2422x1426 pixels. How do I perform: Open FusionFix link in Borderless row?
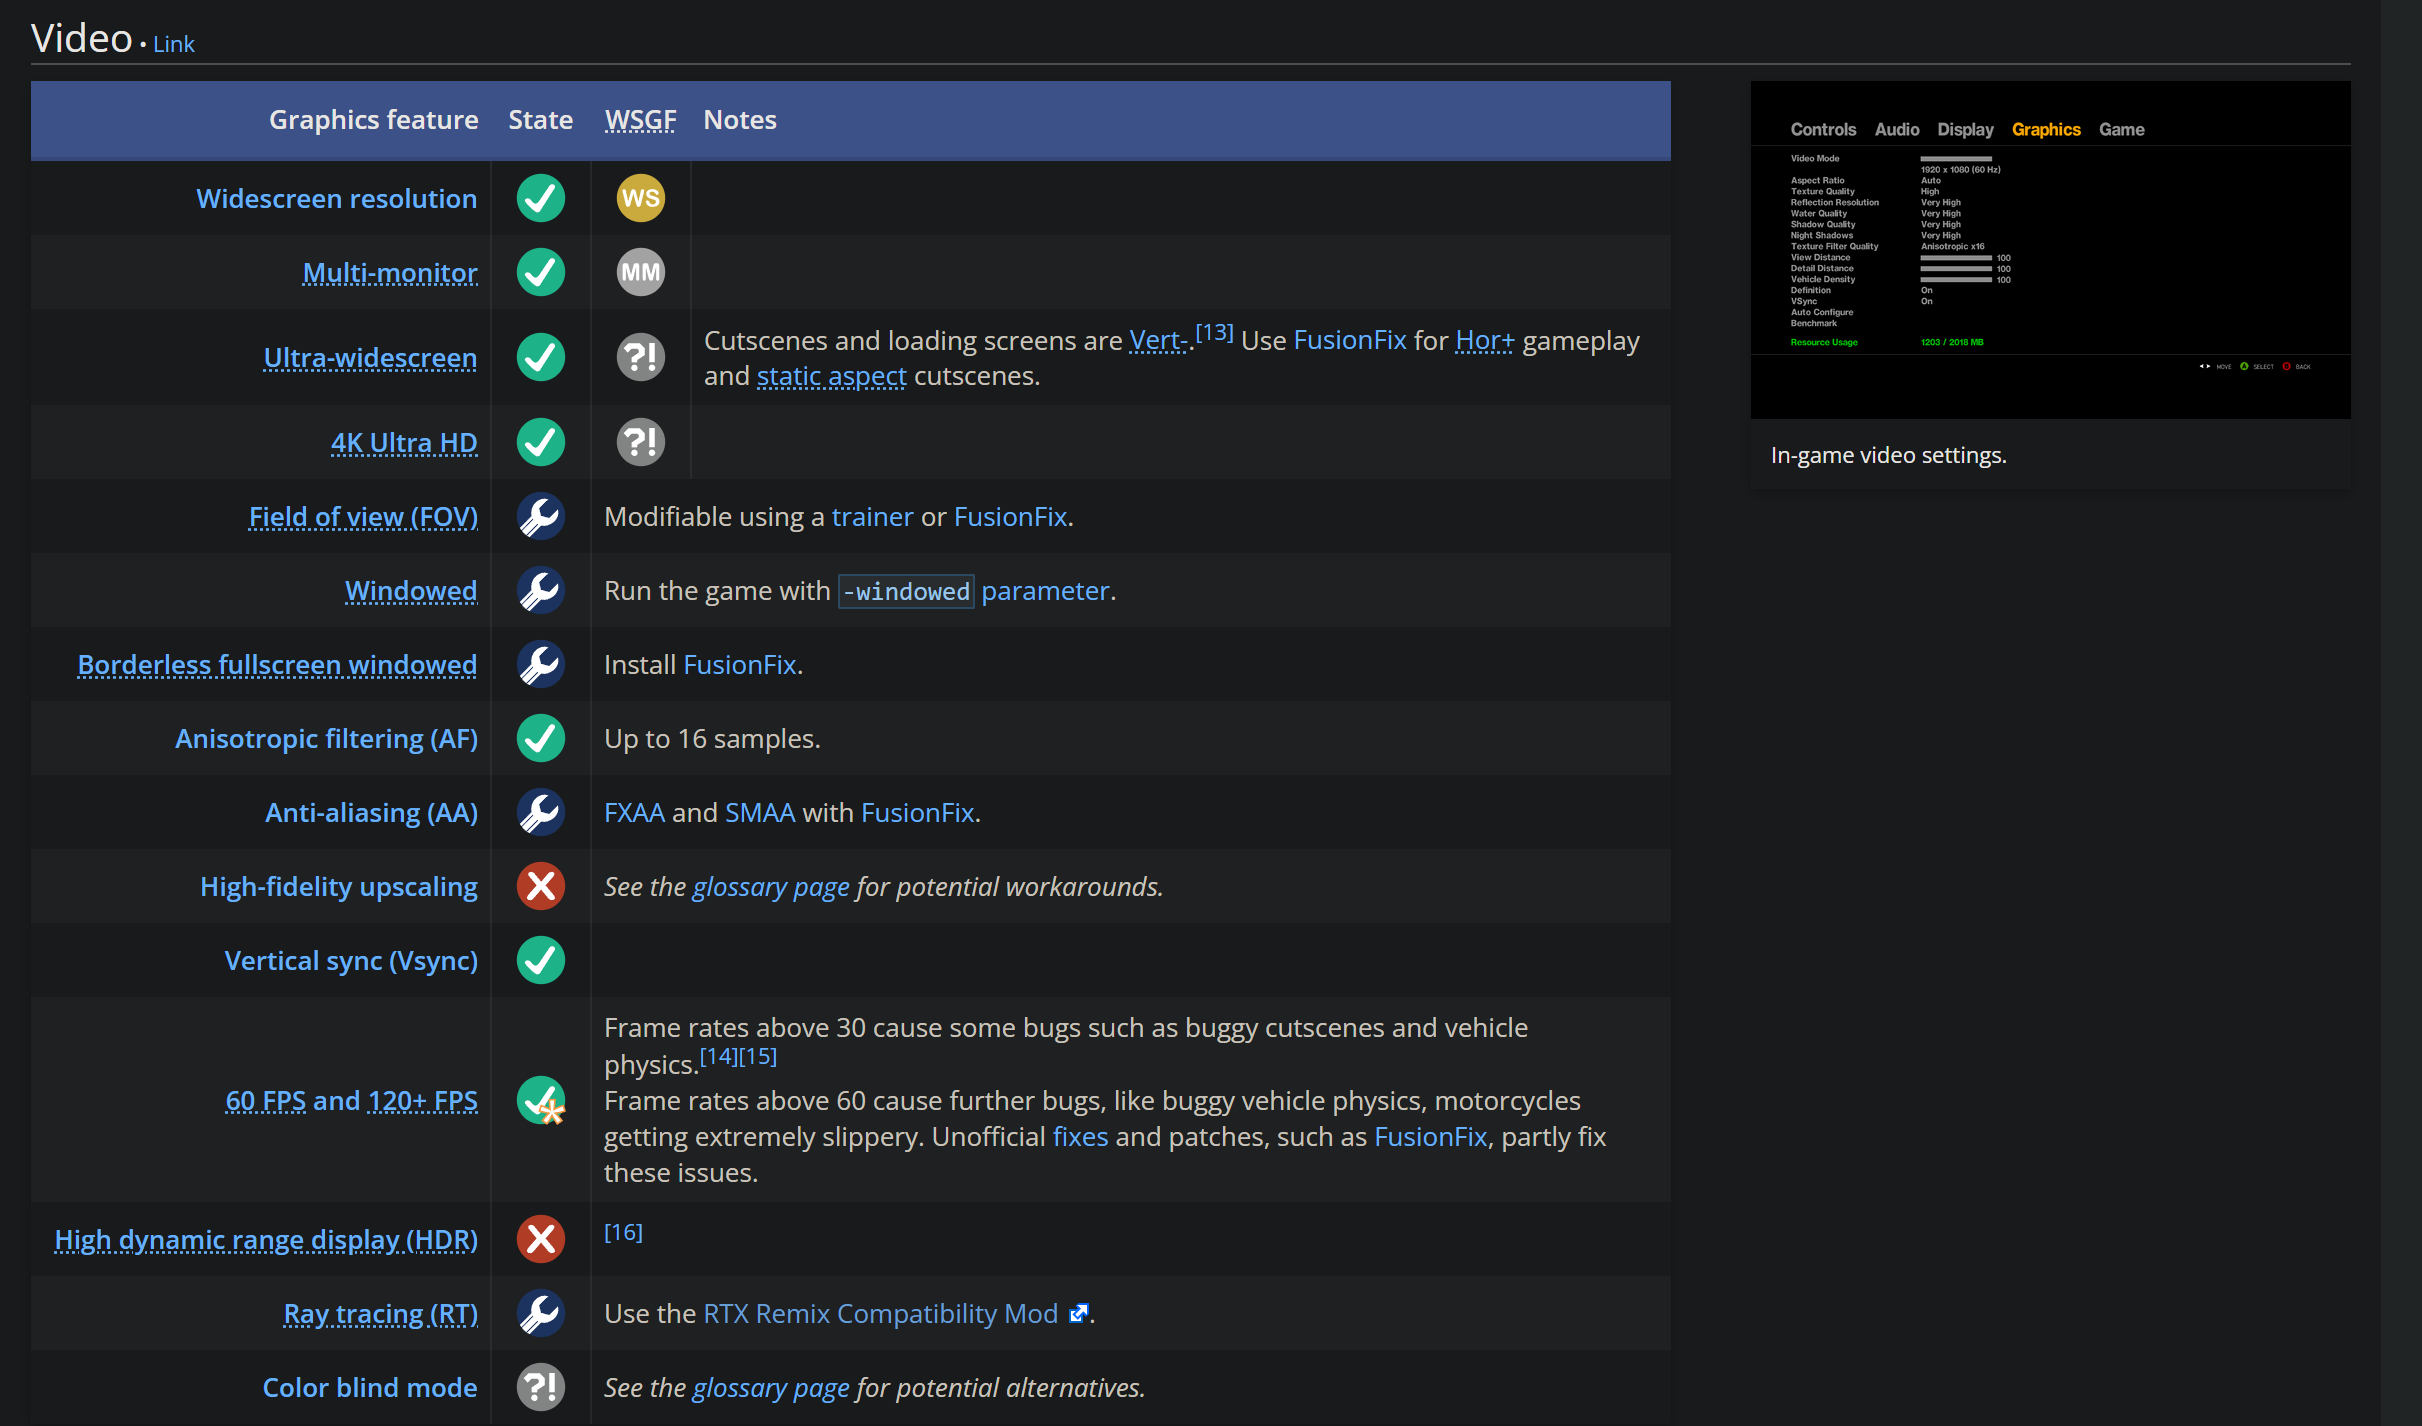(740, 664)
